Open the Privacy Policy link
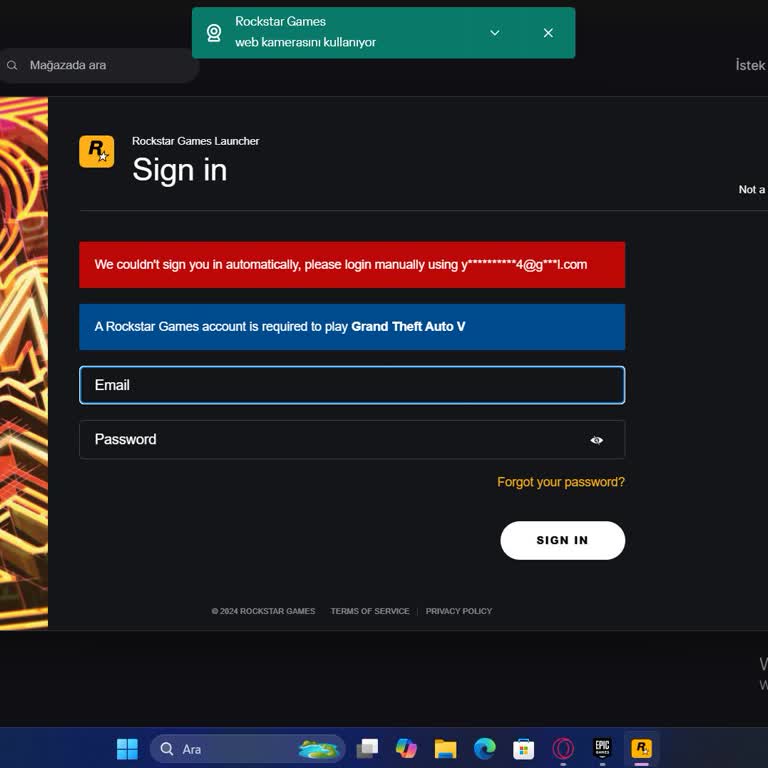The height and width of the screenshot is (768, 768). (x=458, y=611)
